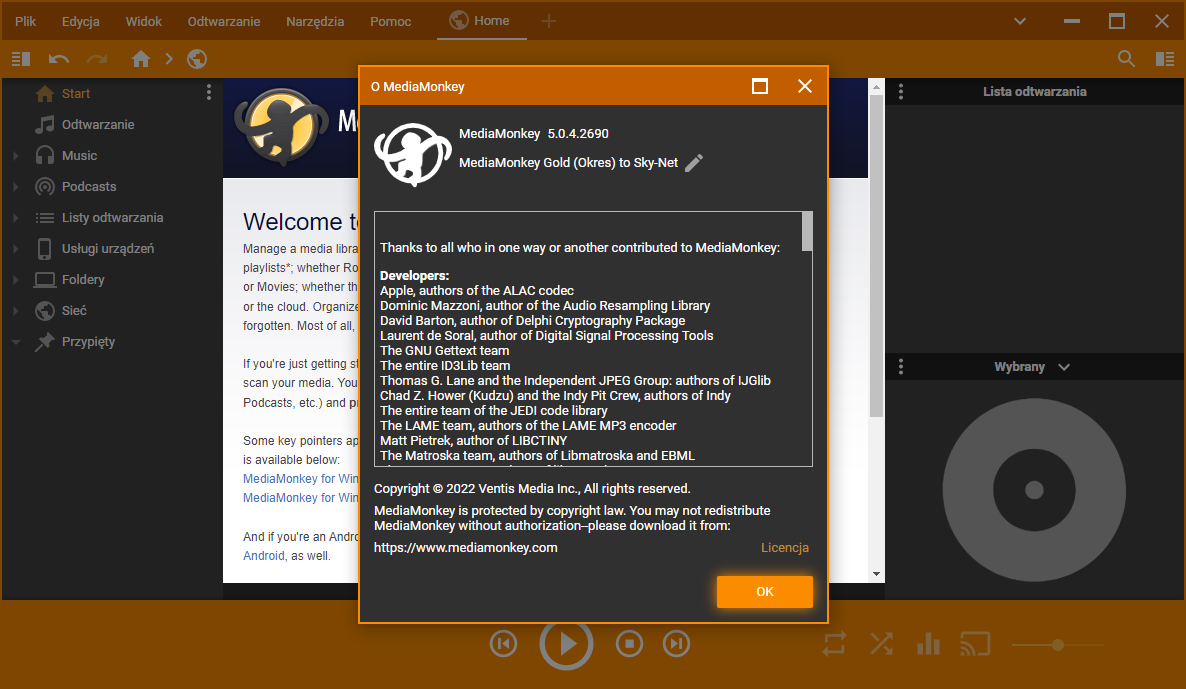The height and width of the screenshot is (689, 1186).
Task: Add a new tab with plus
Action: tap(548, 21)
